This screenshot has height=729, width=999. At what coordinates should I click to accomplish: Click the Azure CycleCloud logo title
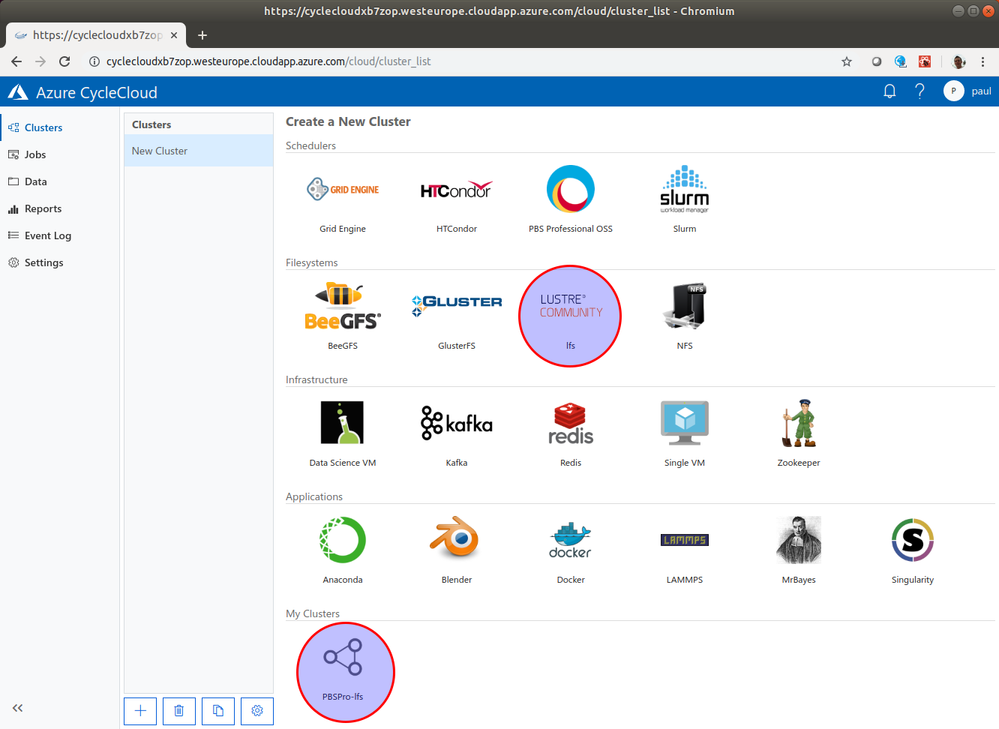point(83,92)
